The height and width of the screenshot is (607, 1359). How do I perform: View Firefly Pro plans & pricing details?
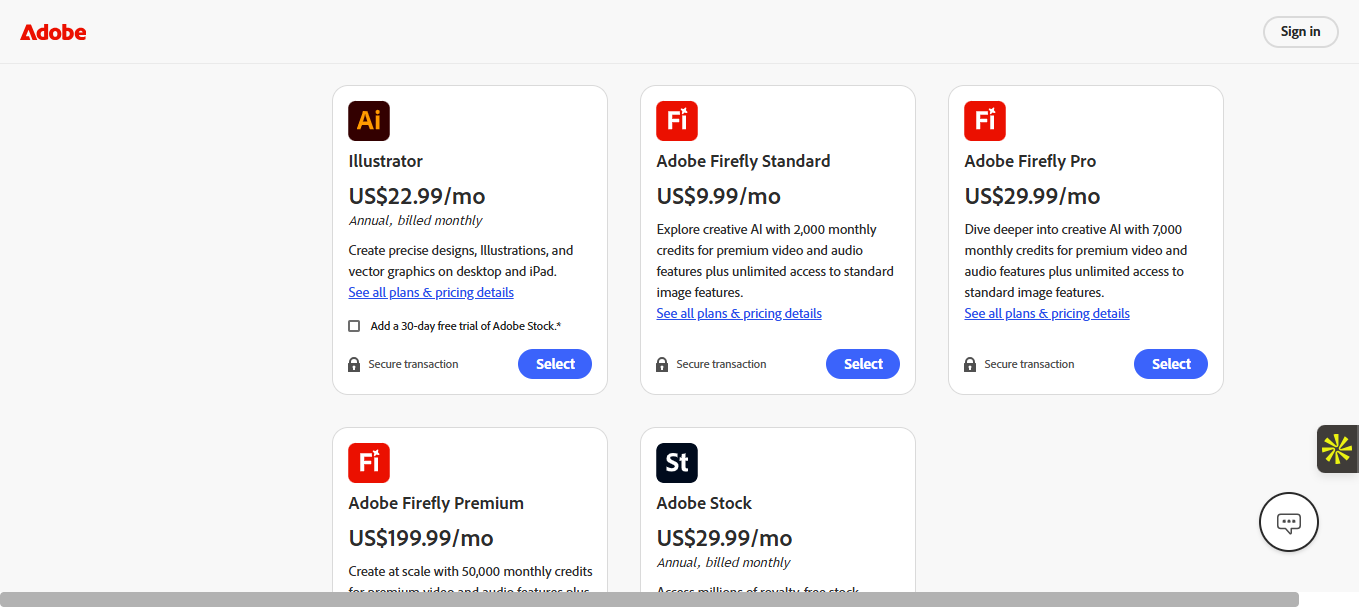point(1047,314)
